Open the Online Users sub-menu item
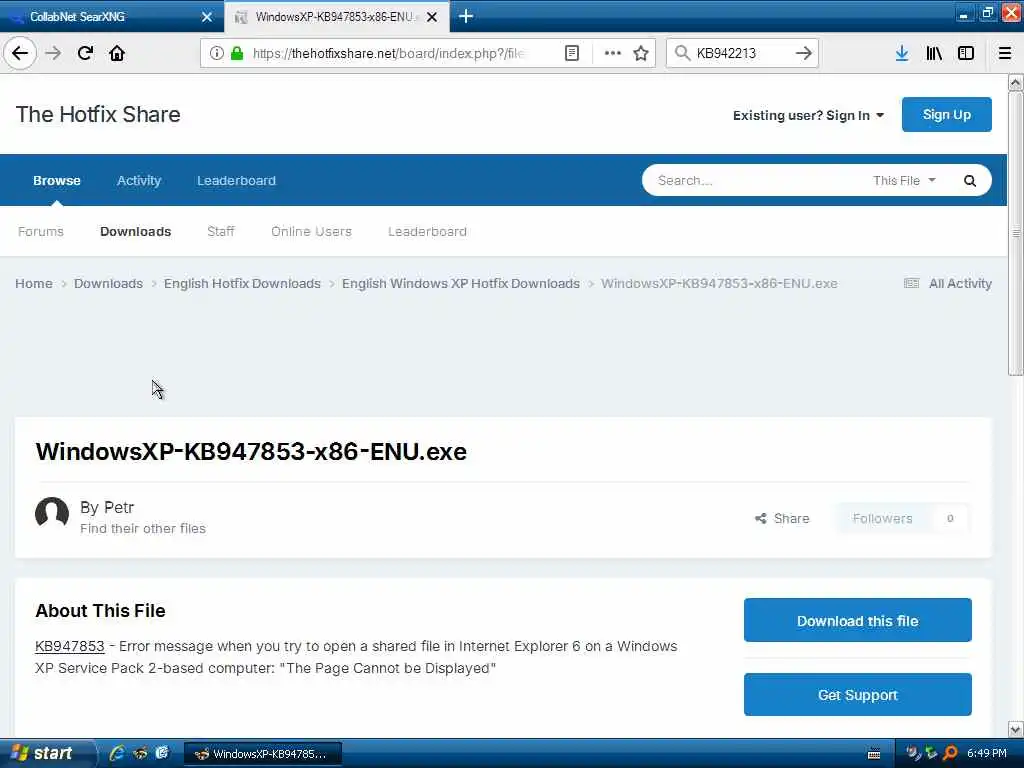The image size is (1024, 768). 311,232
